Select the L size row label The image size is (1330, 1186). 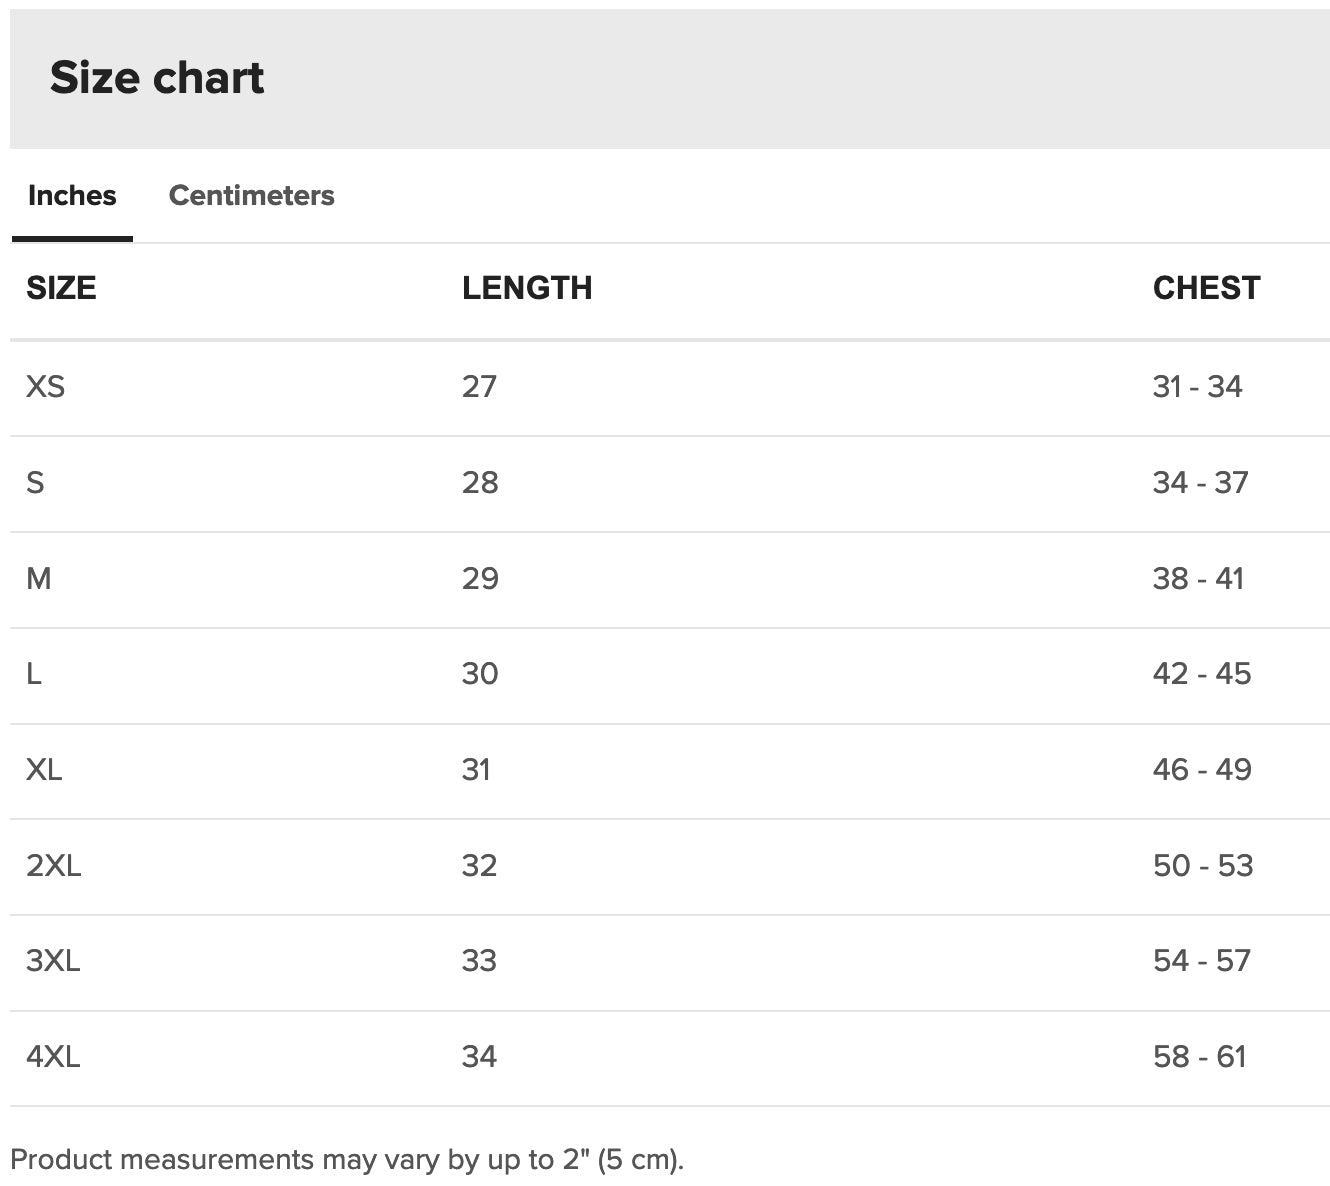click(34, 673)
